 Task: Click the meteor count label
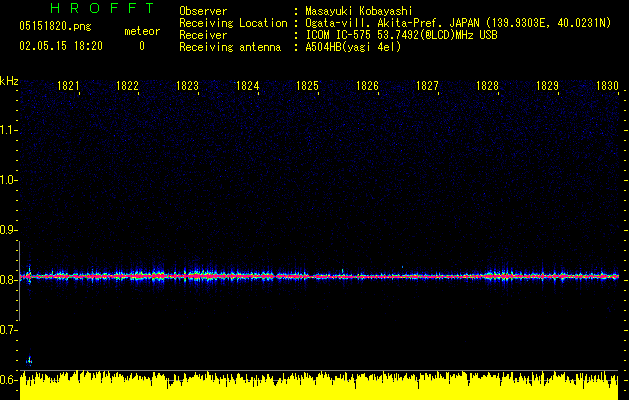pos(142,31)
